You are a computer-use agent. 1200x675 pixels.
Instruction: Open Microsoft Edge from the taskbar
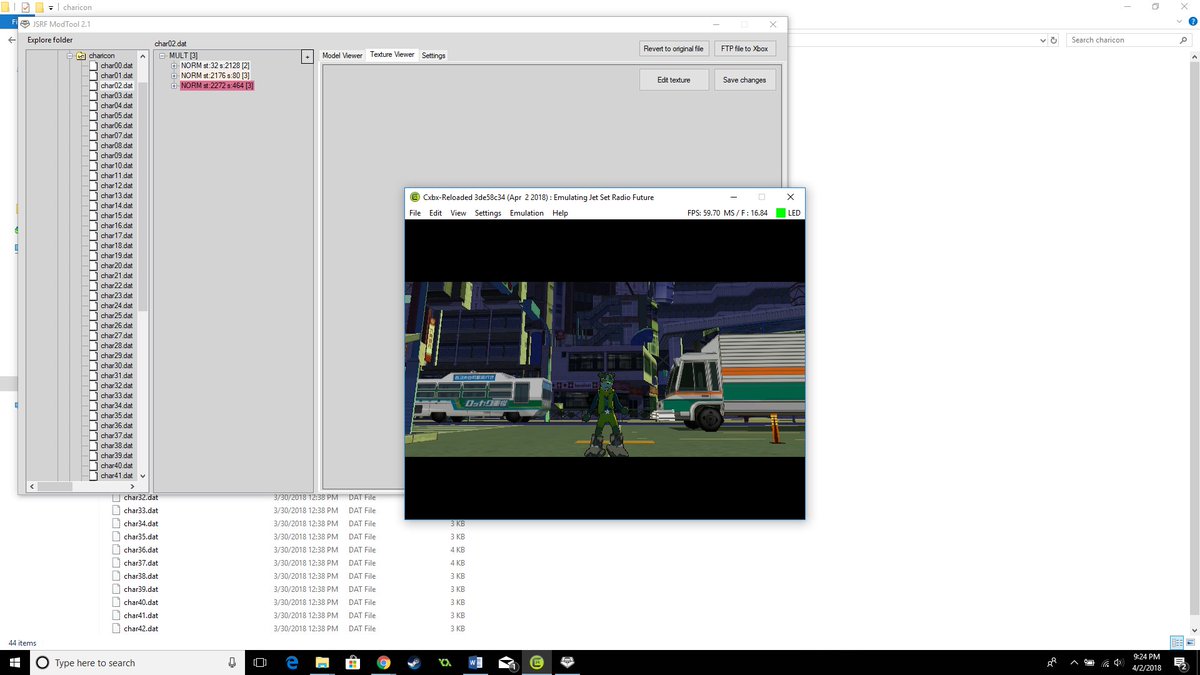[x=292, y=662]
